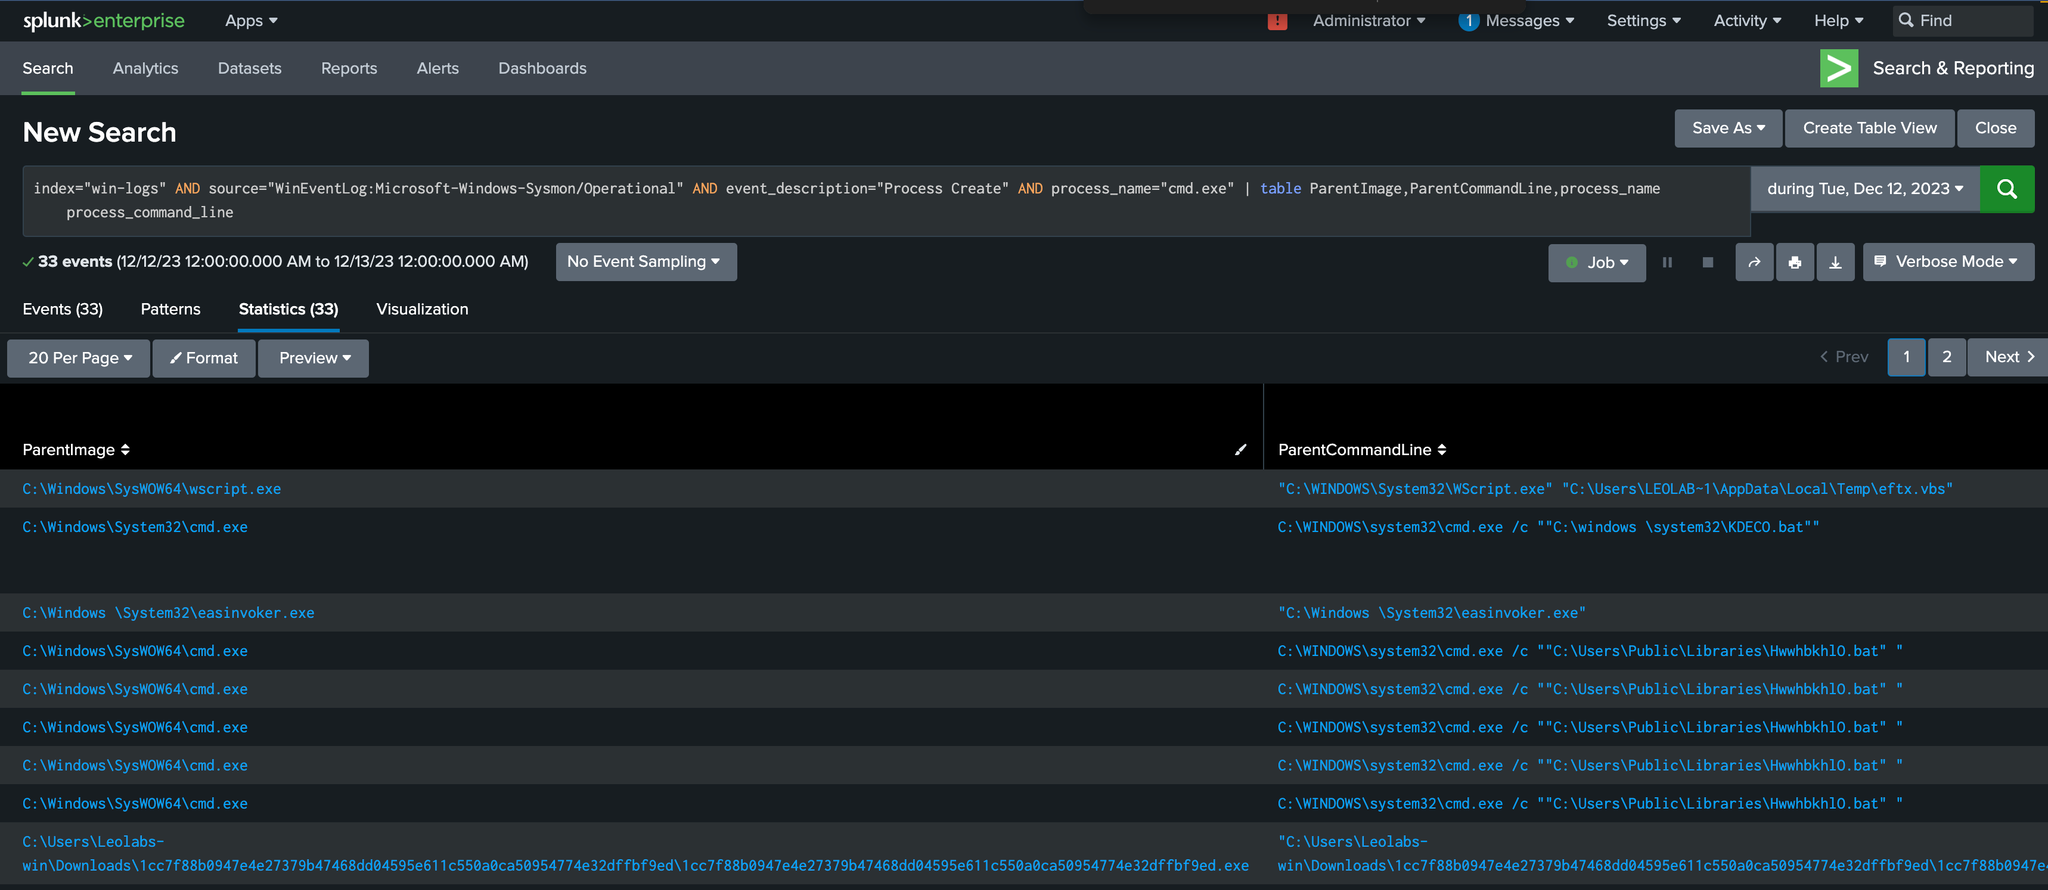Expand the Administrator menu
This screenshot has height=890, width=2048.
point(1369,21)
